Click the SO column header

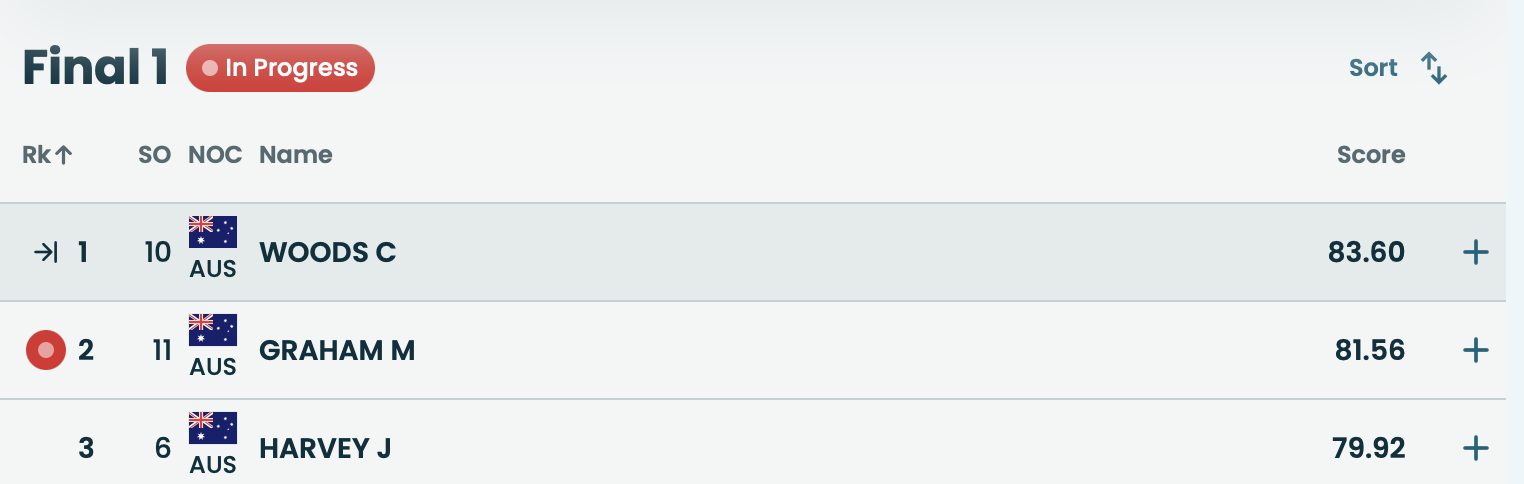pyautogui.click(x=154, y=155)
